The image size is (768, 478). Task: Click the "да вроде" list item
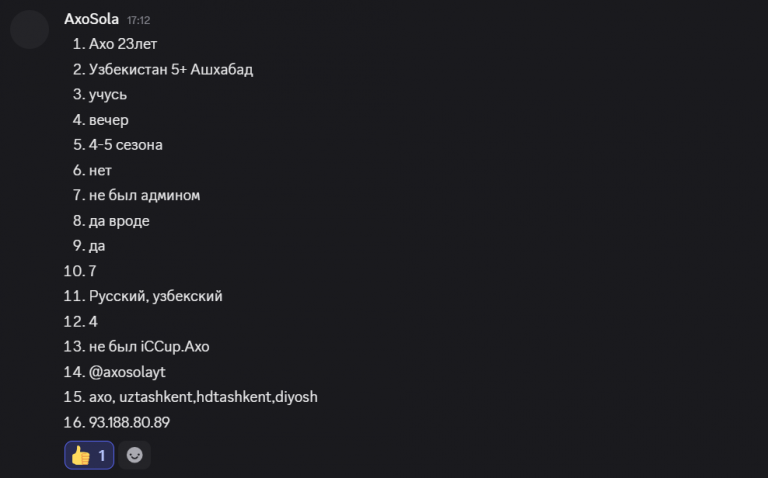(118, 220)
